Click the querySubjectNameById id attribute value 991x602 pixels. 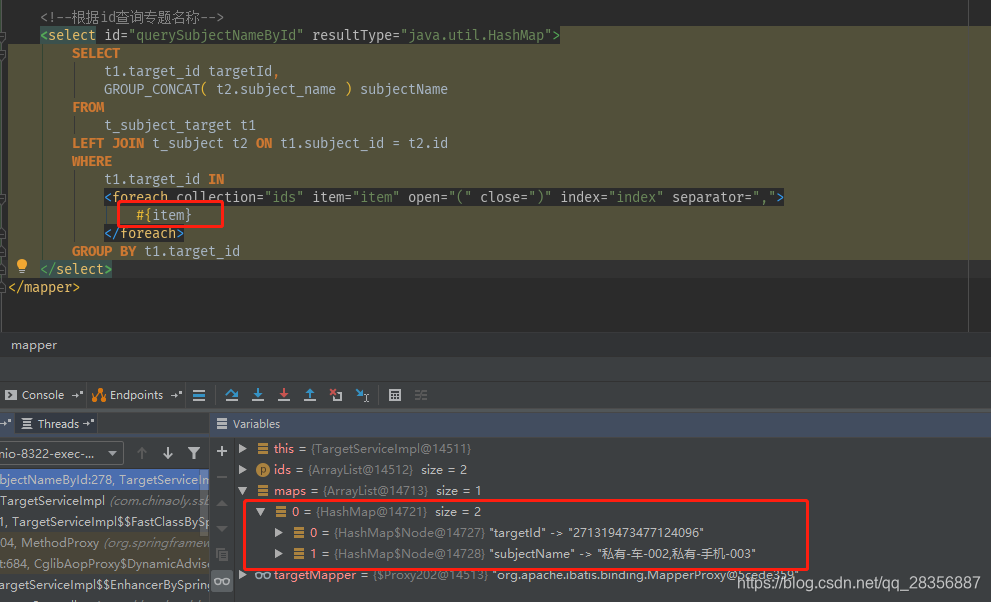216,35
